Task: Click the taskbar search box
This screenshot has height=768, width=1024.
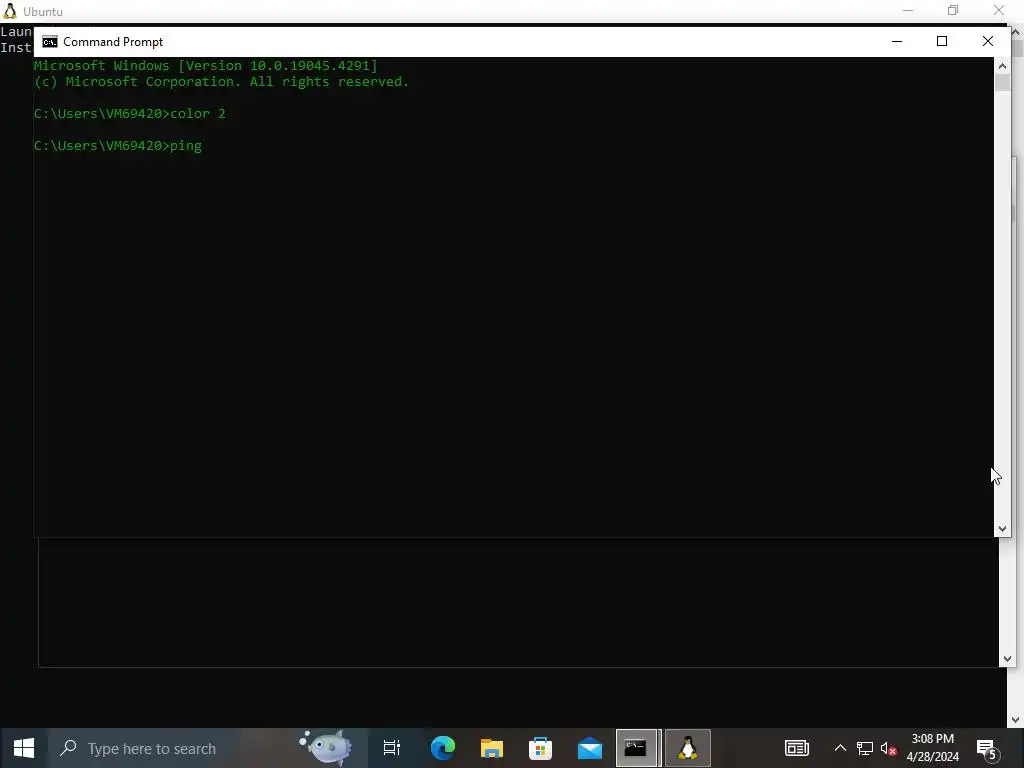Action: point(208,748)
